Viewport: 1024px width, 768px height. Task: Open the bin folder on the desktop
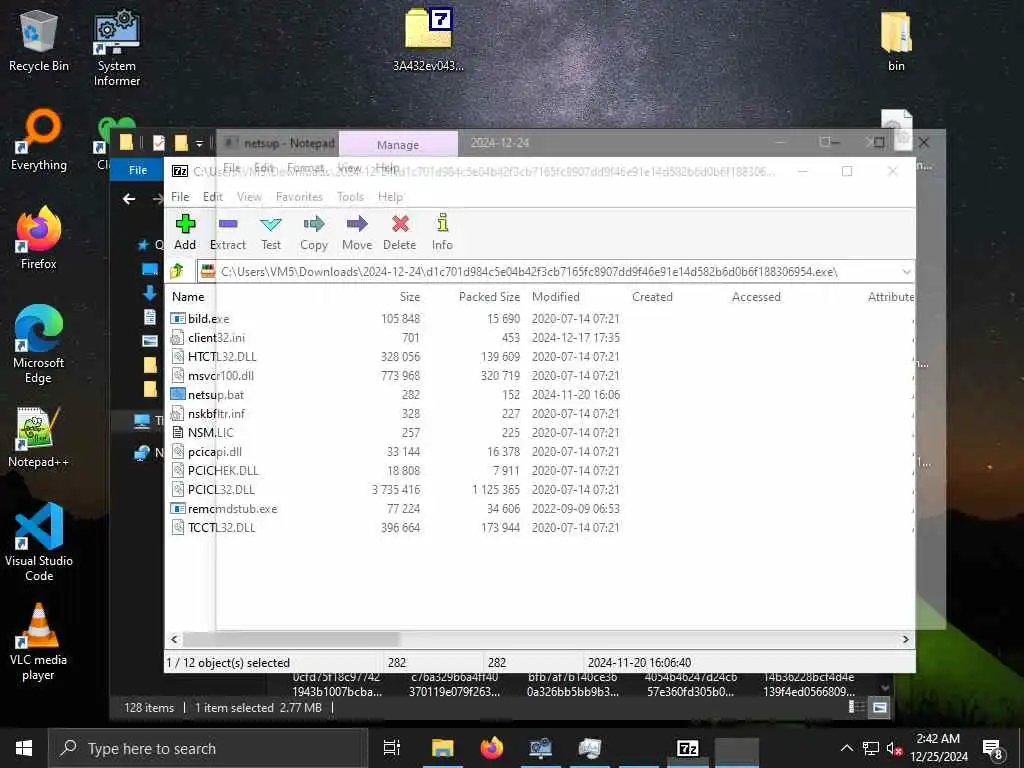(896, 40)
